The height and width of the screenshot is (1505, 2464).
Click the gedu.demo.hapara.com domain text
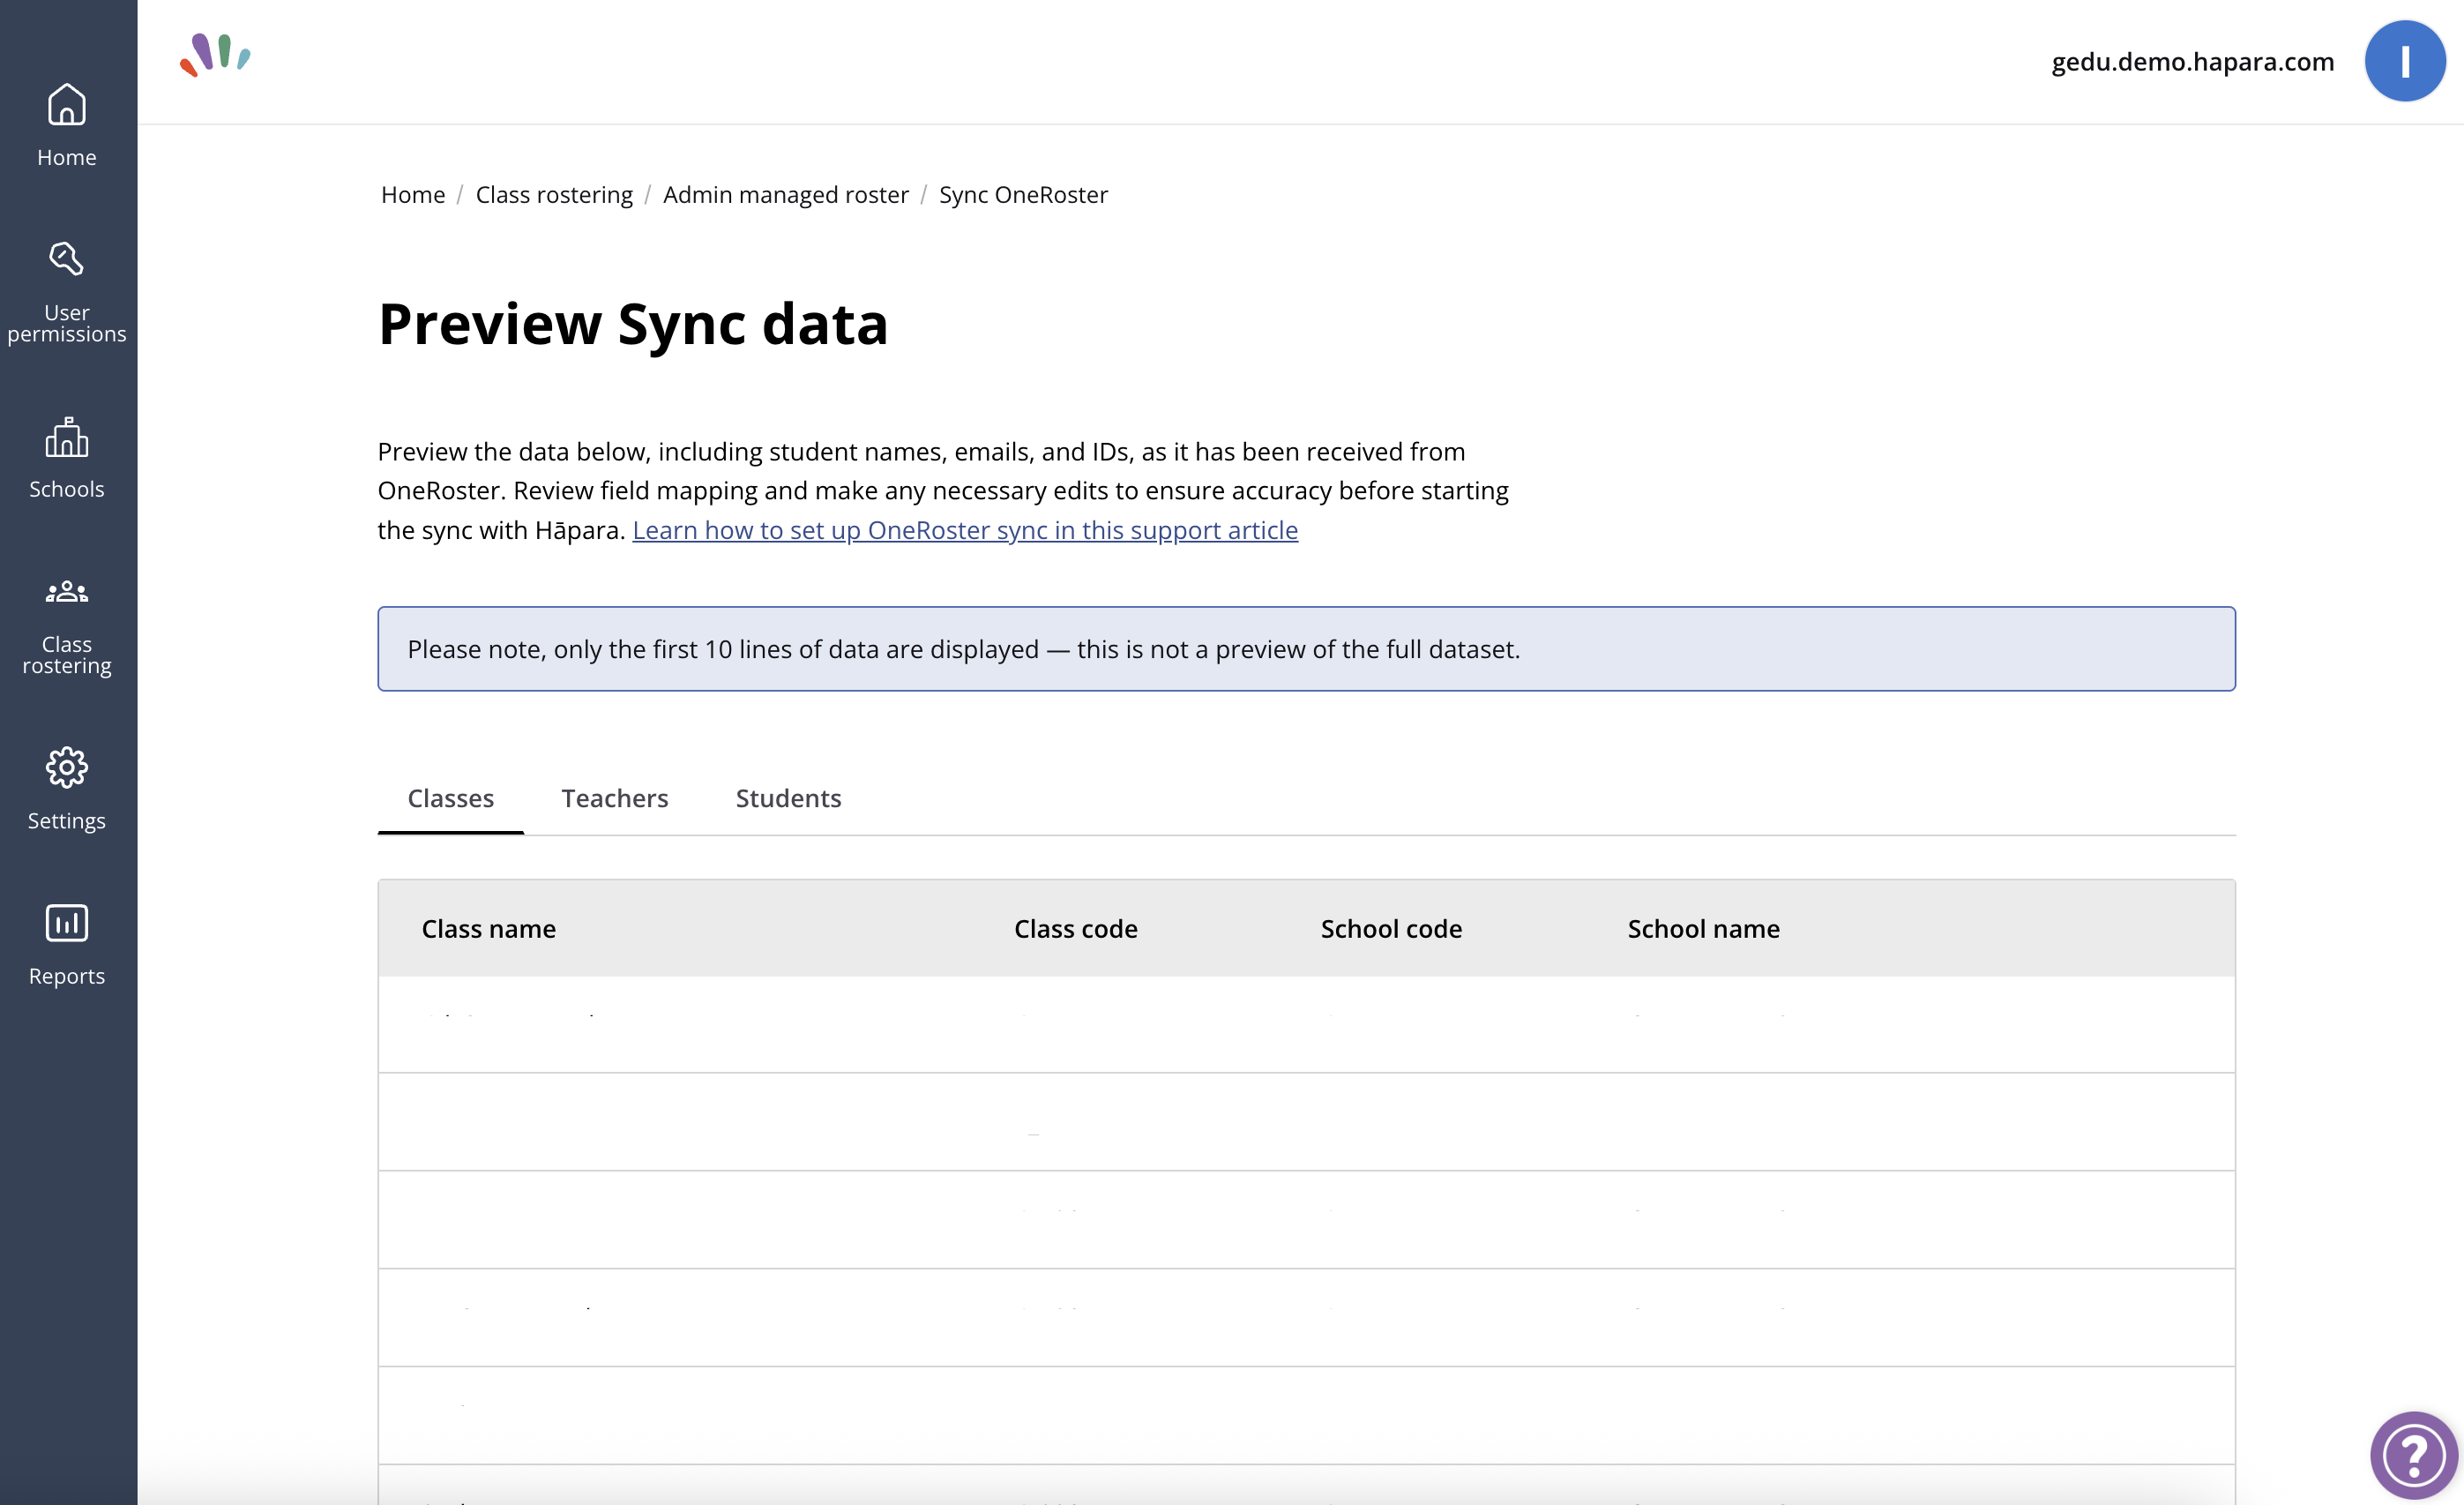(x=2192, y=62)
